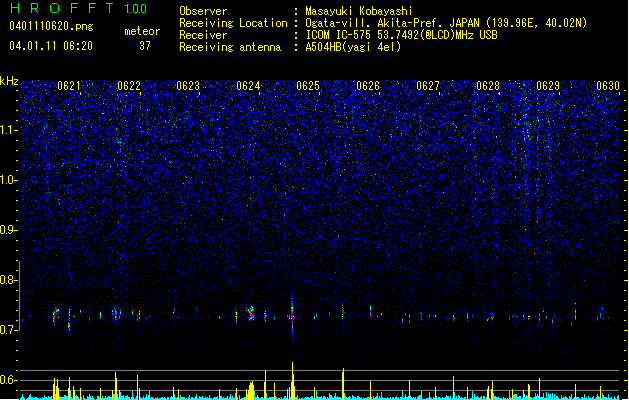Click observer name Masayuki Kobayashi
Viewport: 629px width, 400px height.
[359, 11]
